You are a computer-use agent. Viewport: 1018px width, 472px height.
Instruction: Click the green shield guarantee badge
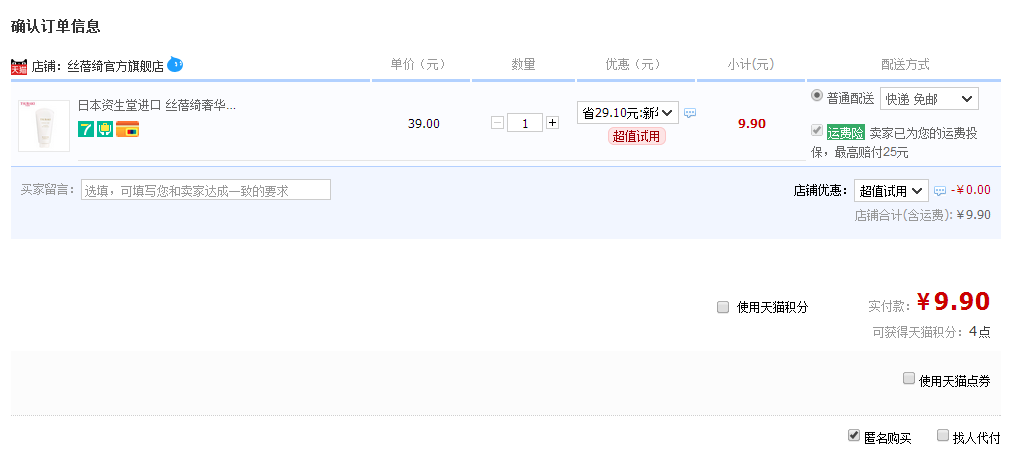coord(105,129)
